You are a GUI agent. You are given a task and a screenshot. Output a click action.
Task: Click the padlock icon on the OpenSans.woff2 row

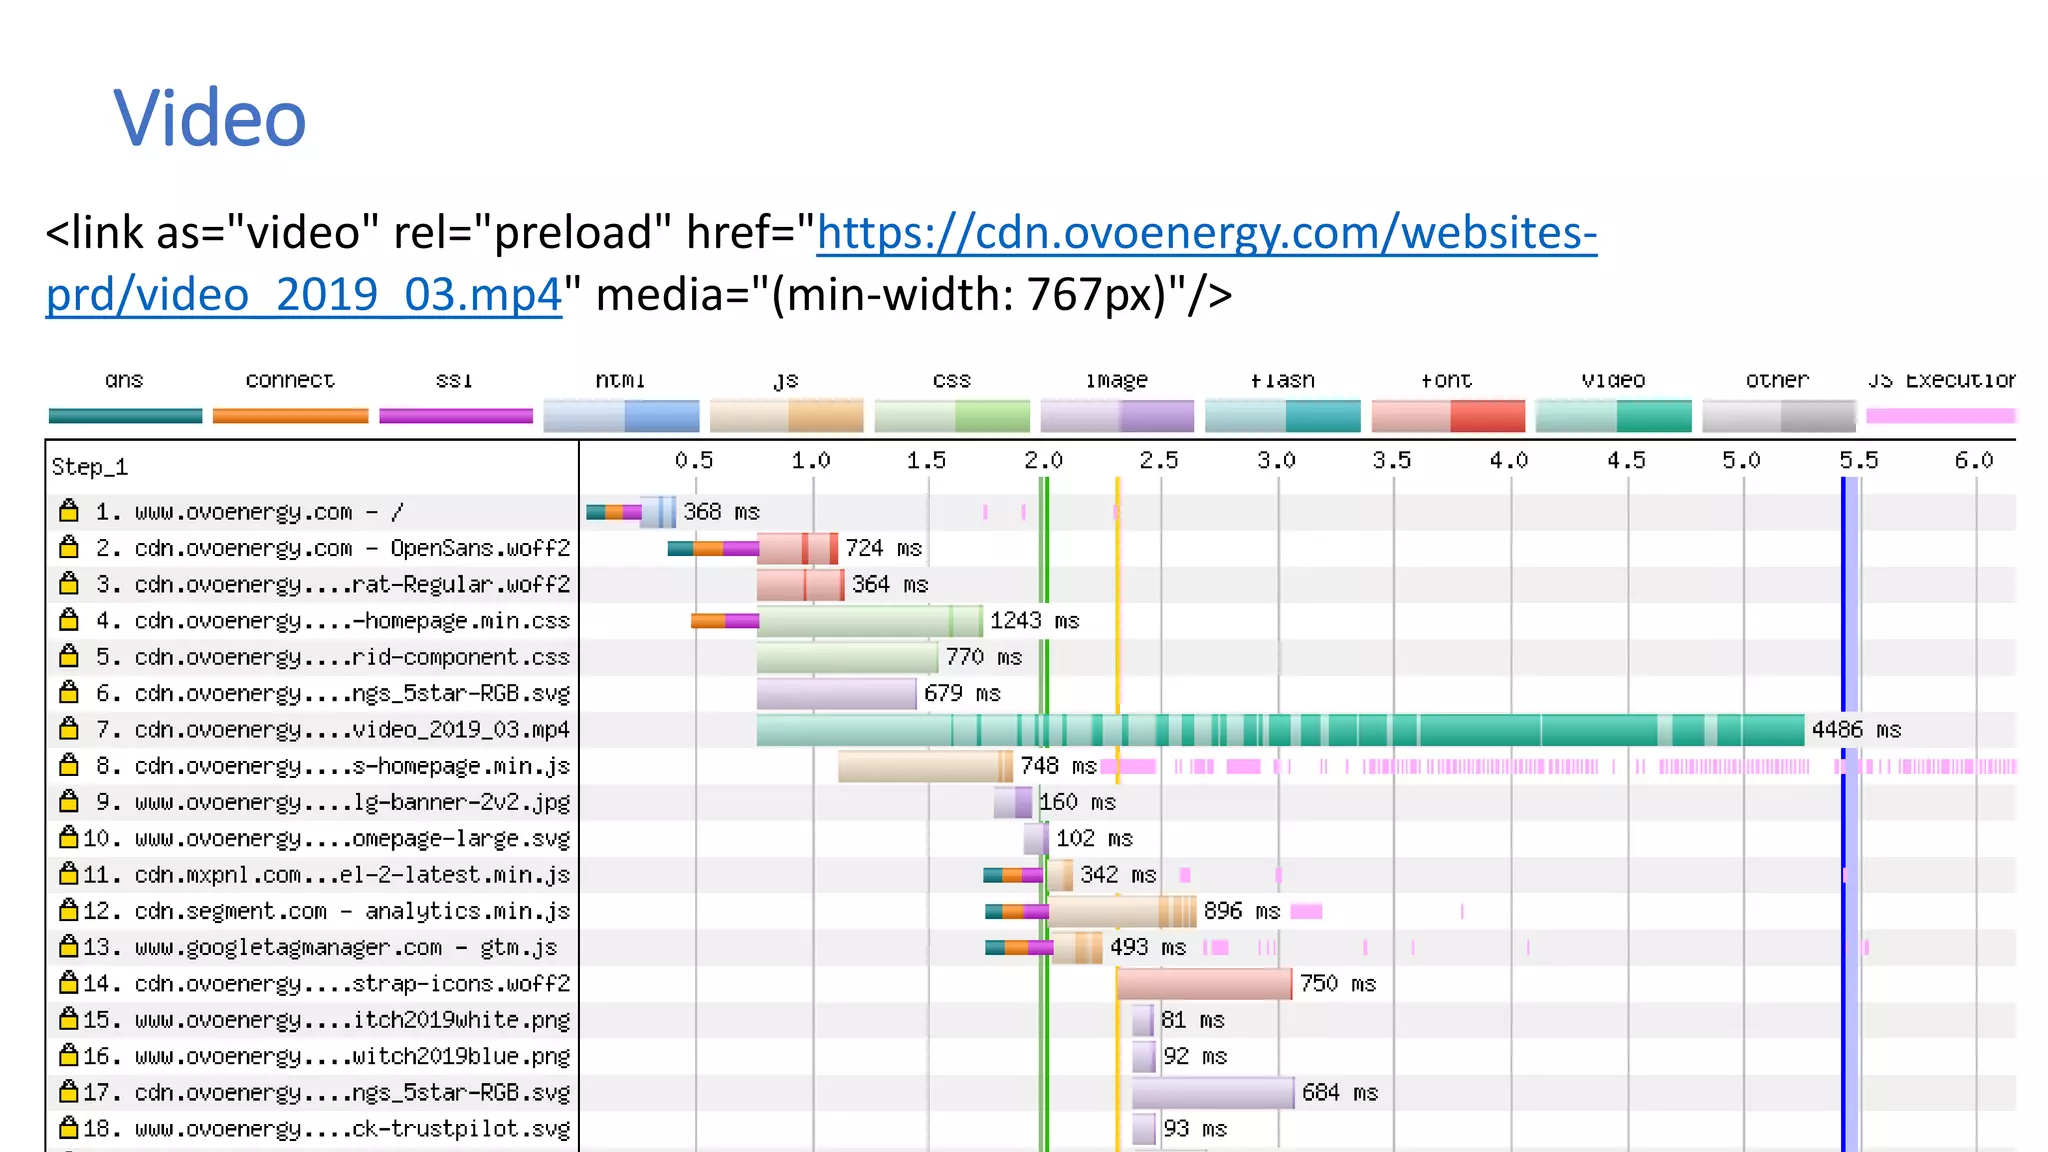point(69,547)
